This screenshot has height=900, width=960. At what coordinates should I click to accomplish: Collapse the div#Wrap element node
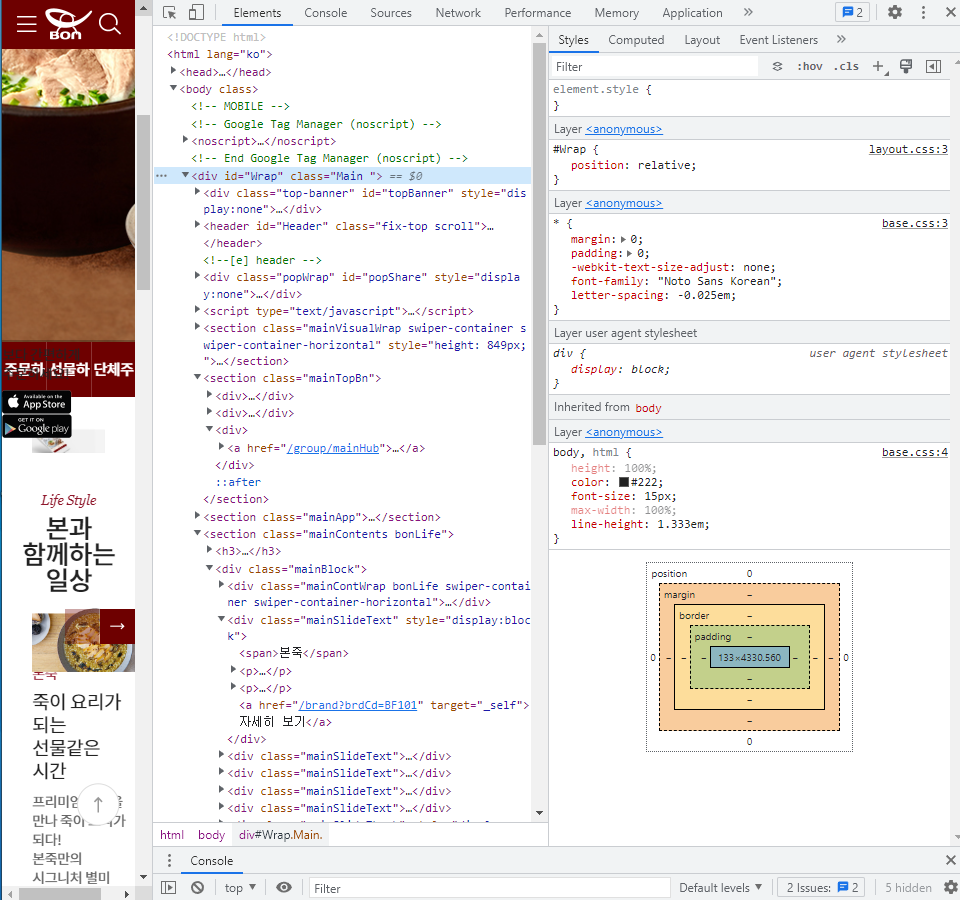[186, 175]
